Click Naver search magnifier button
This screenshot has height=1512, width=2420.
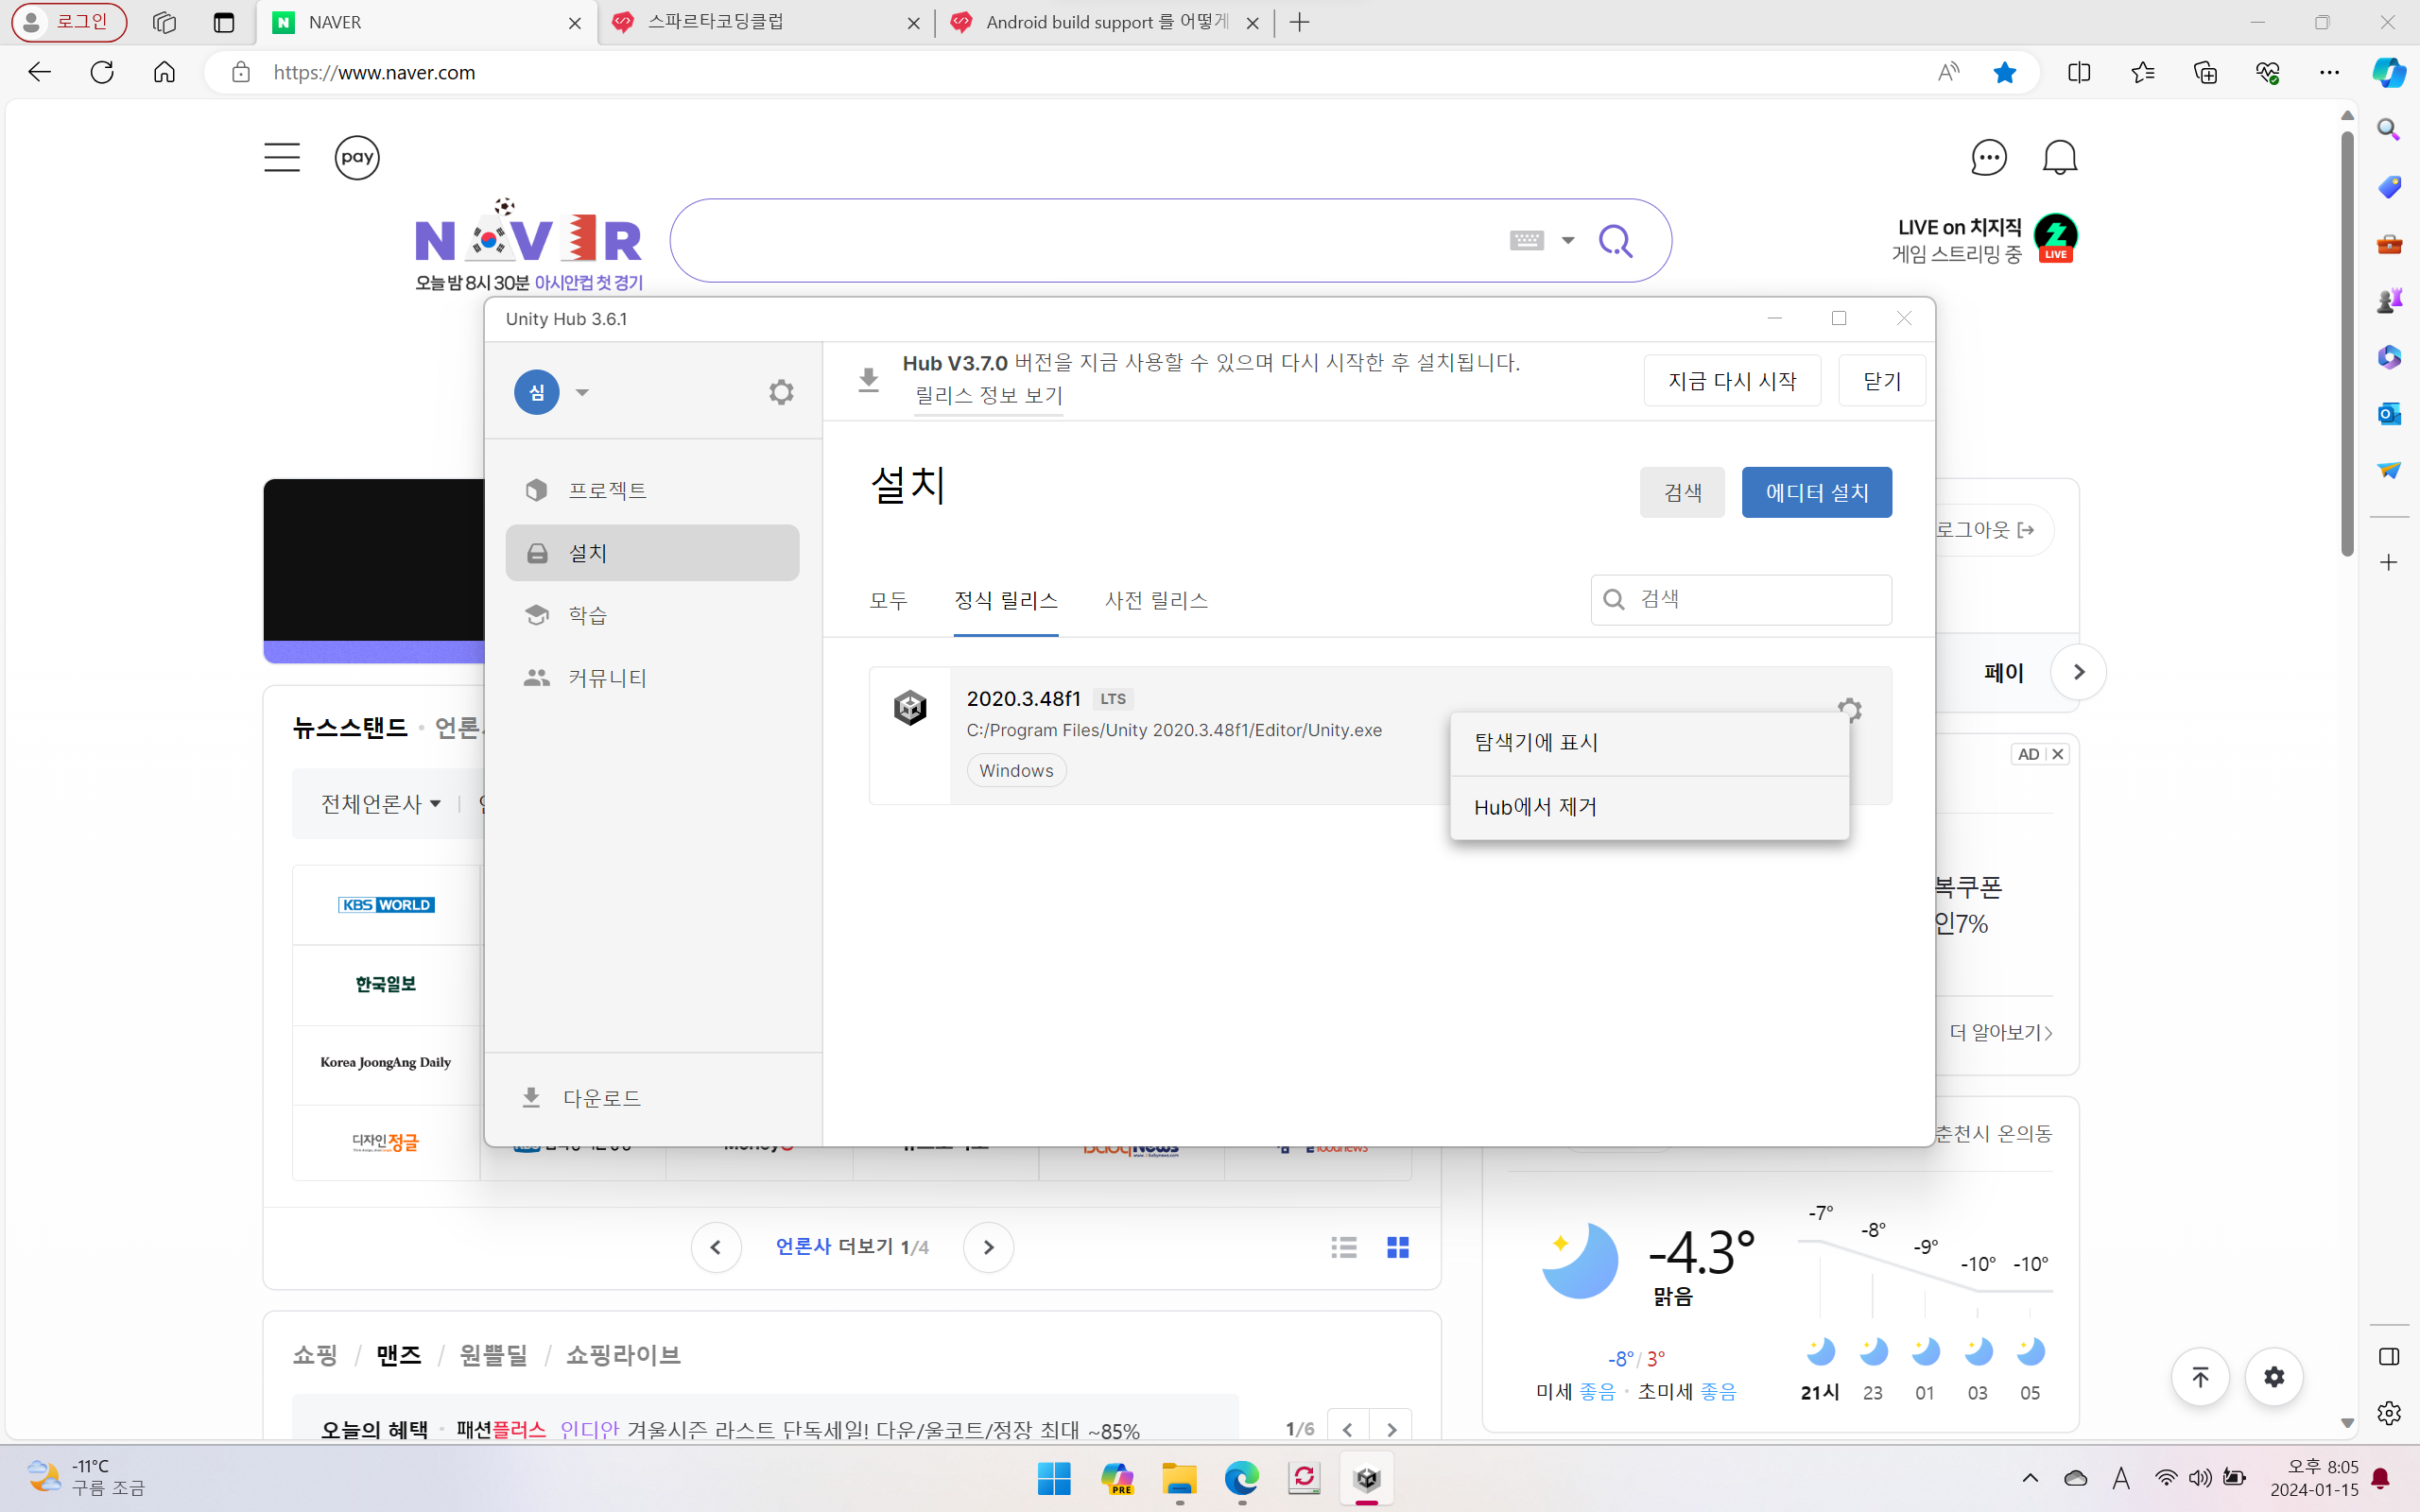click(x=1616, y=240)
